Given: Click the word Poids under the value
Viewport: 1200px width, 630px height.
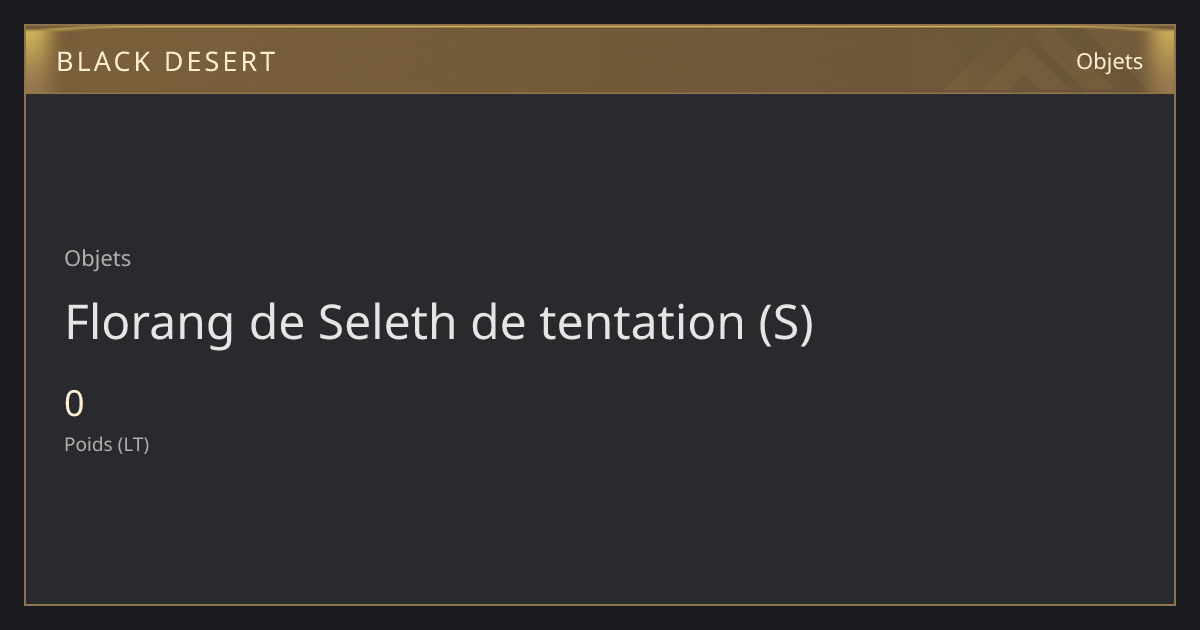Looking at the screenshot, I should click(89, 444).
